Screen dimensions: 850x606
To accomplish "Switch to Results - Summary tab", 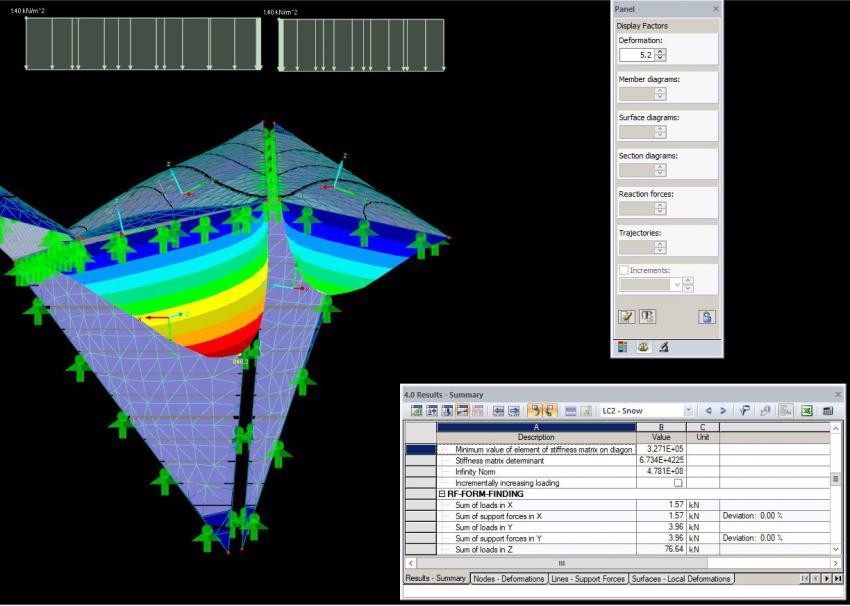I will tap(435, 578).
